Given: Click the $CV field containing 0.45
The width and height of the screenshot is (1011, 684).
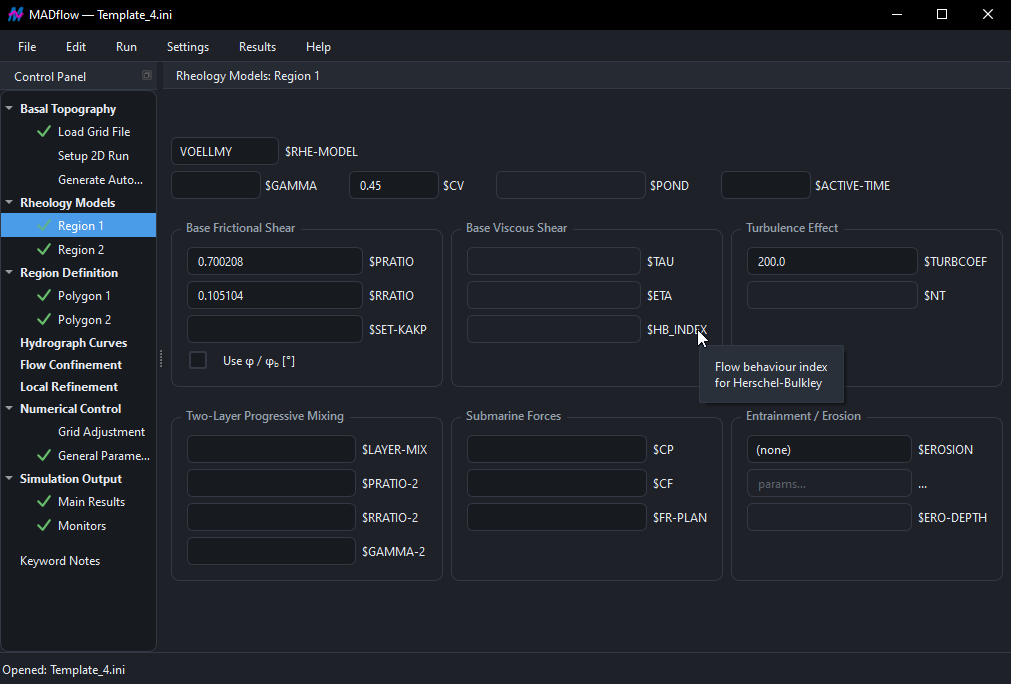Looking at the screenshot, I should pyautogui.click(x=394, y=185).
